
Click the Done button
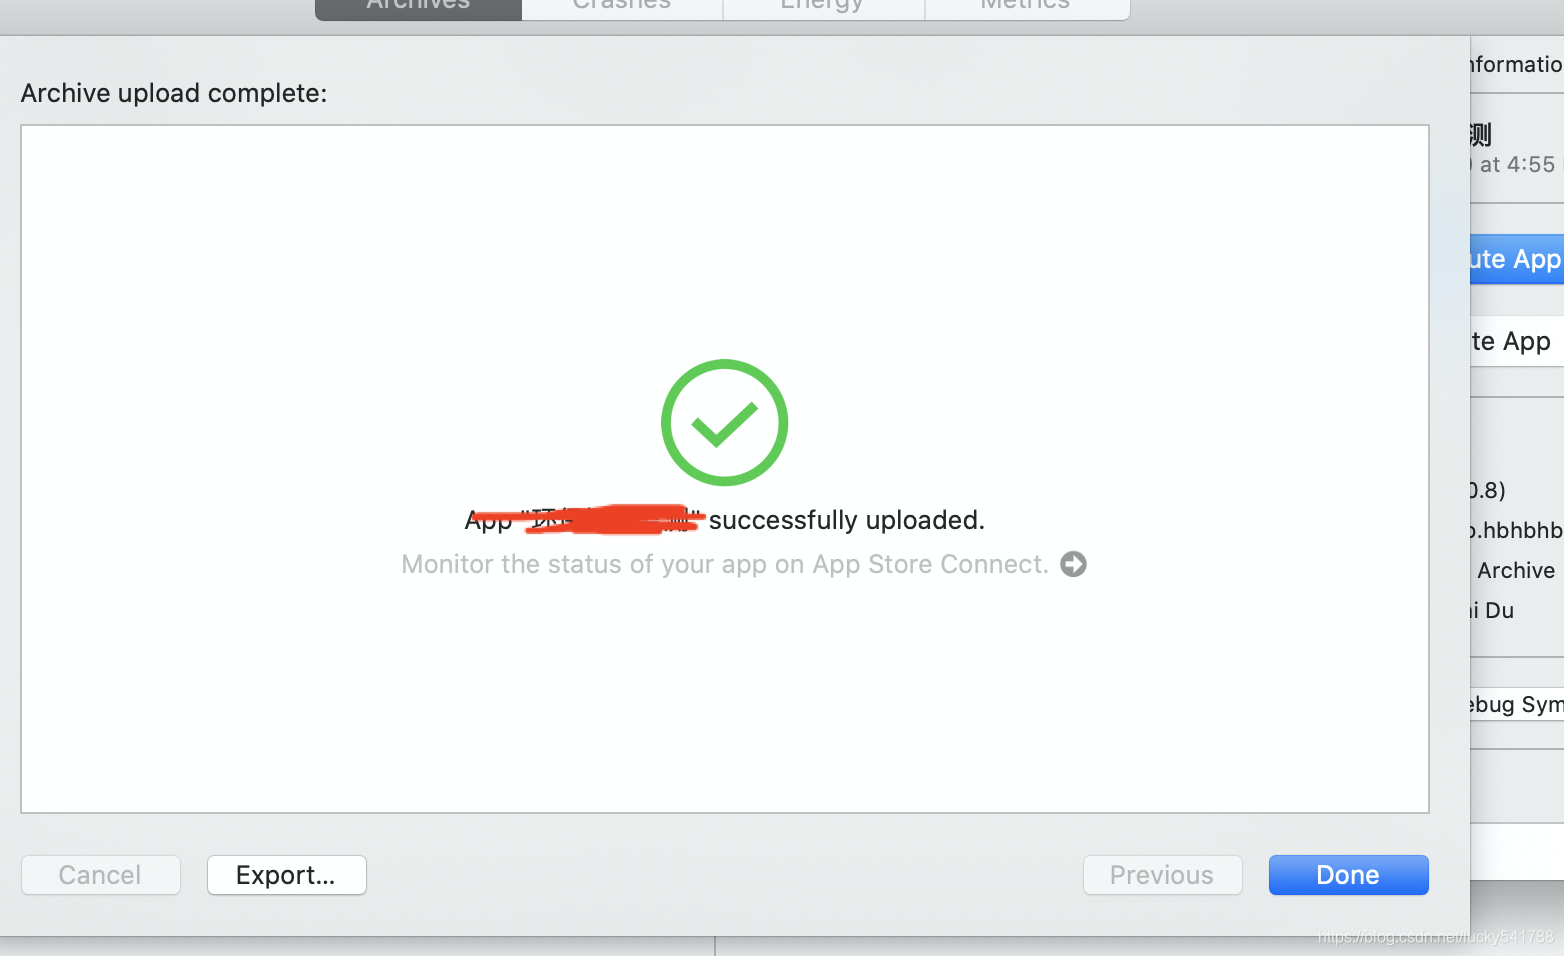pos(1348,875)
